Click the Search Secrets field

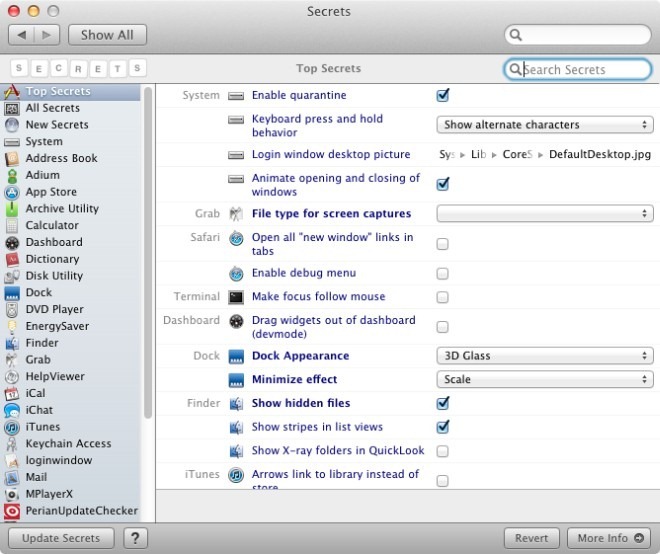[578, 69]
